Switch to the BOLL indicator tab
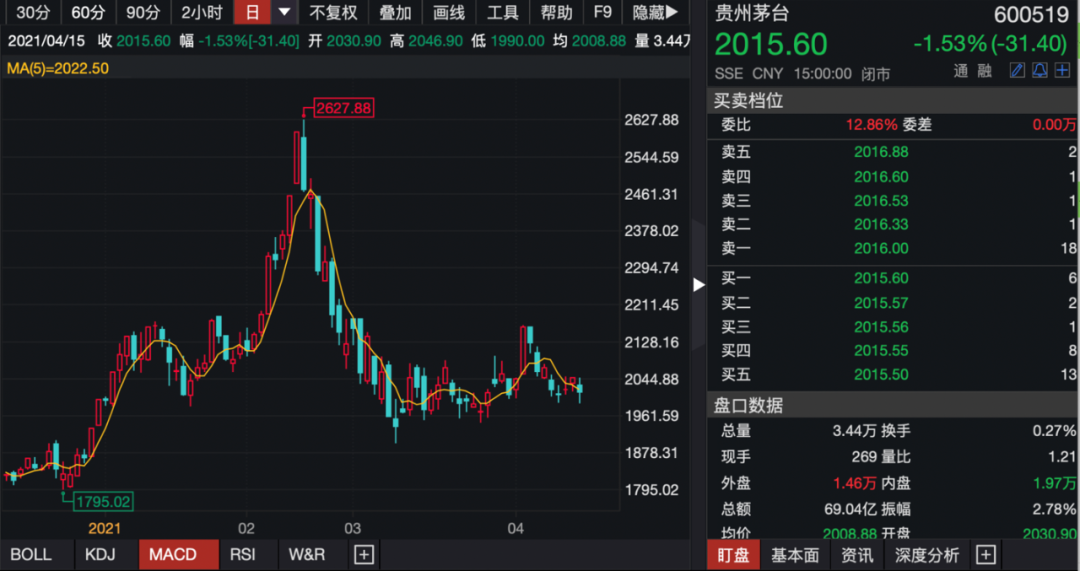Image resolution: width=1080 pixels, height=571 pixels. point(32,554)
